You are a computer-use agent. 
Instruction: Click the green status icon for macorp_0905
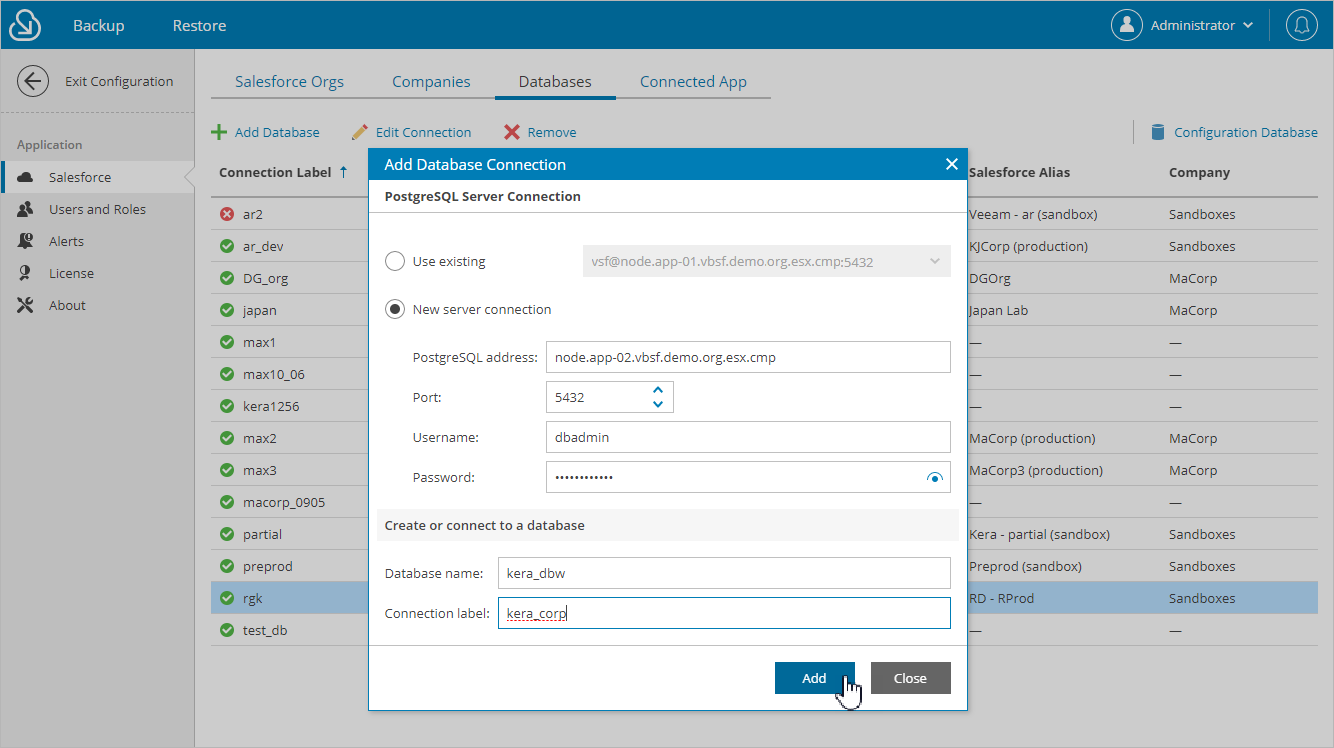point(227,502)
